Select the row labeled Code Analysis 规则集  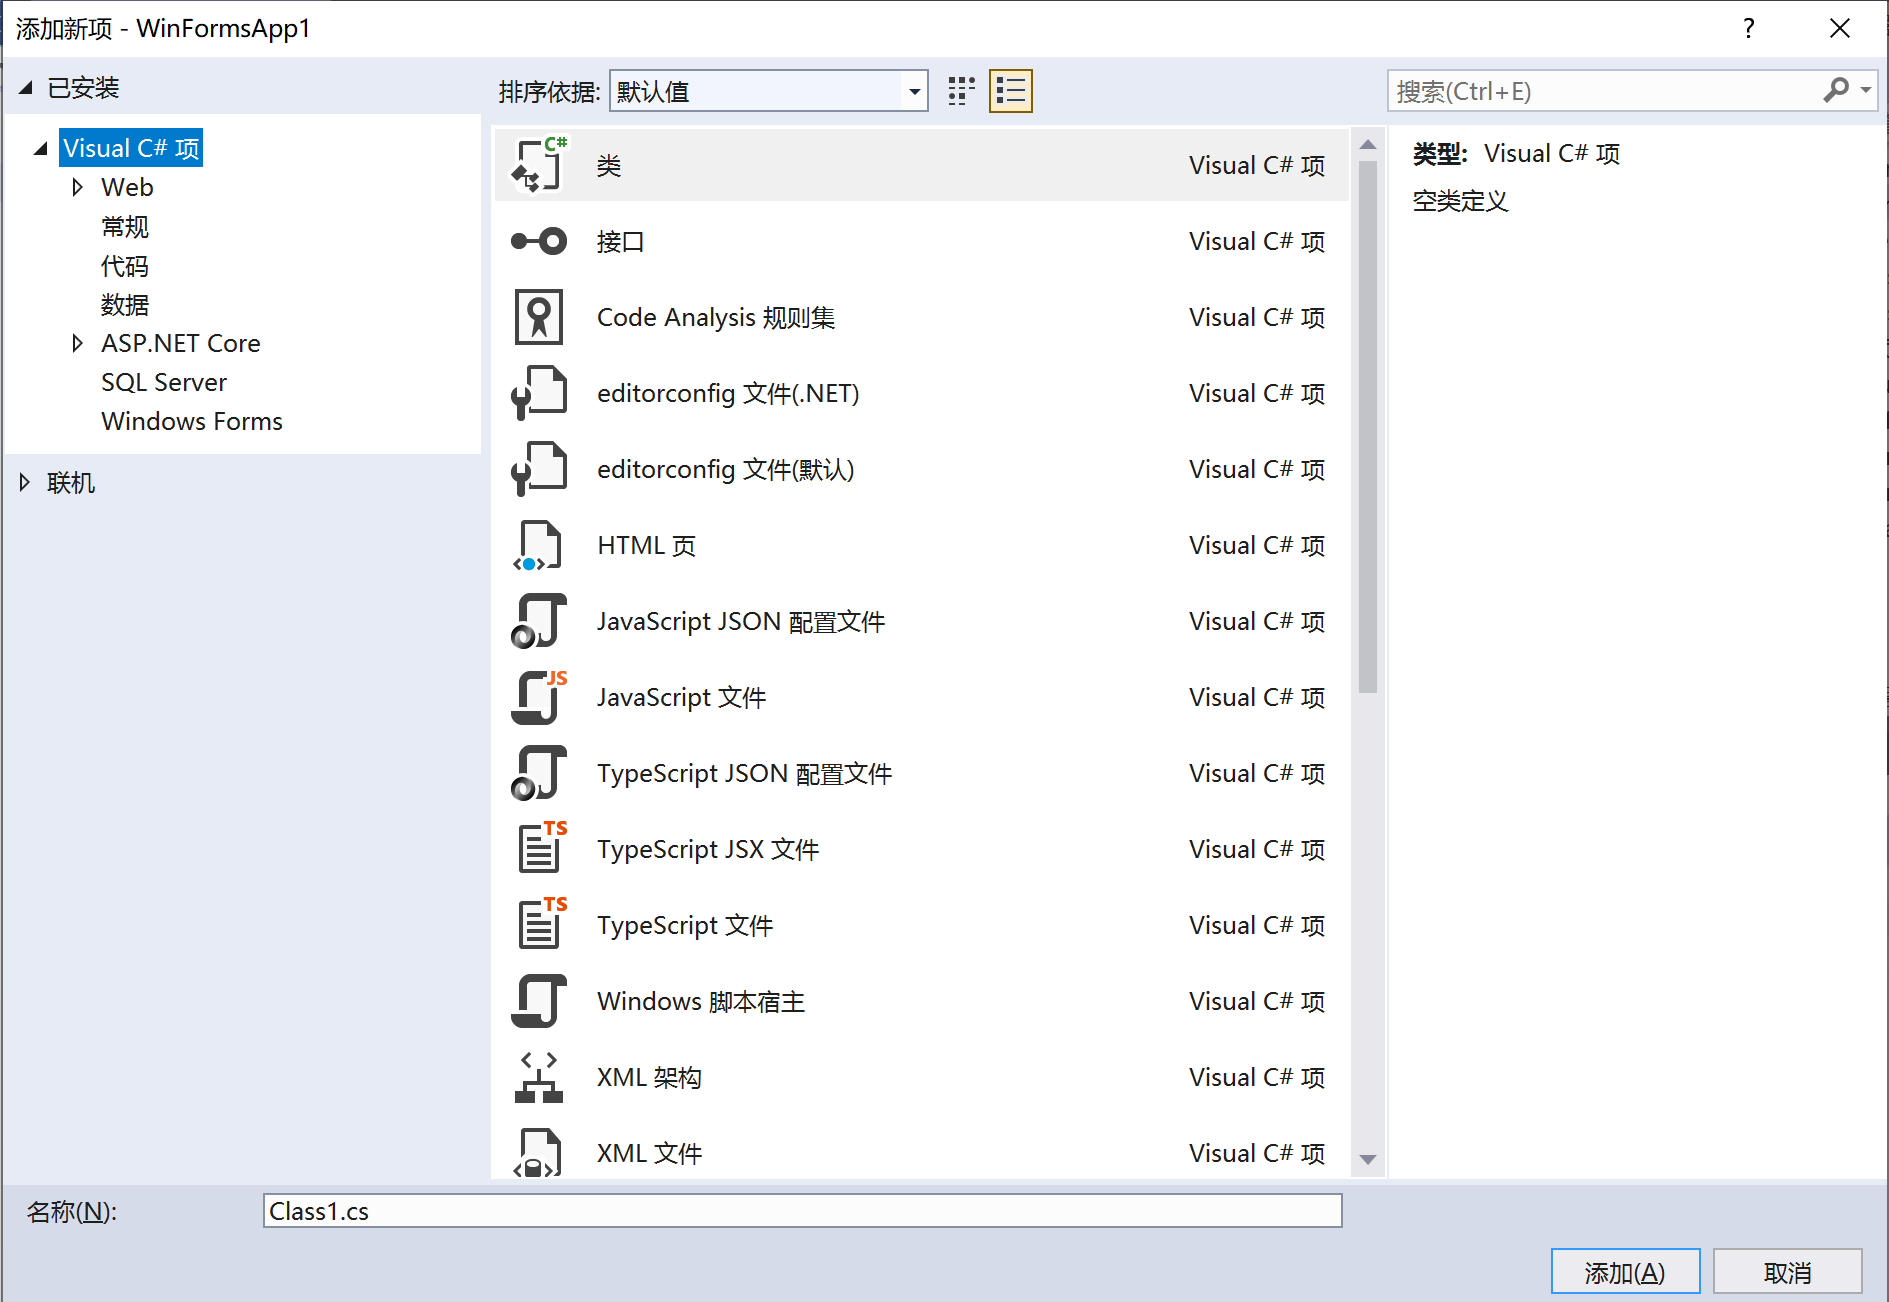coord(921,317)
